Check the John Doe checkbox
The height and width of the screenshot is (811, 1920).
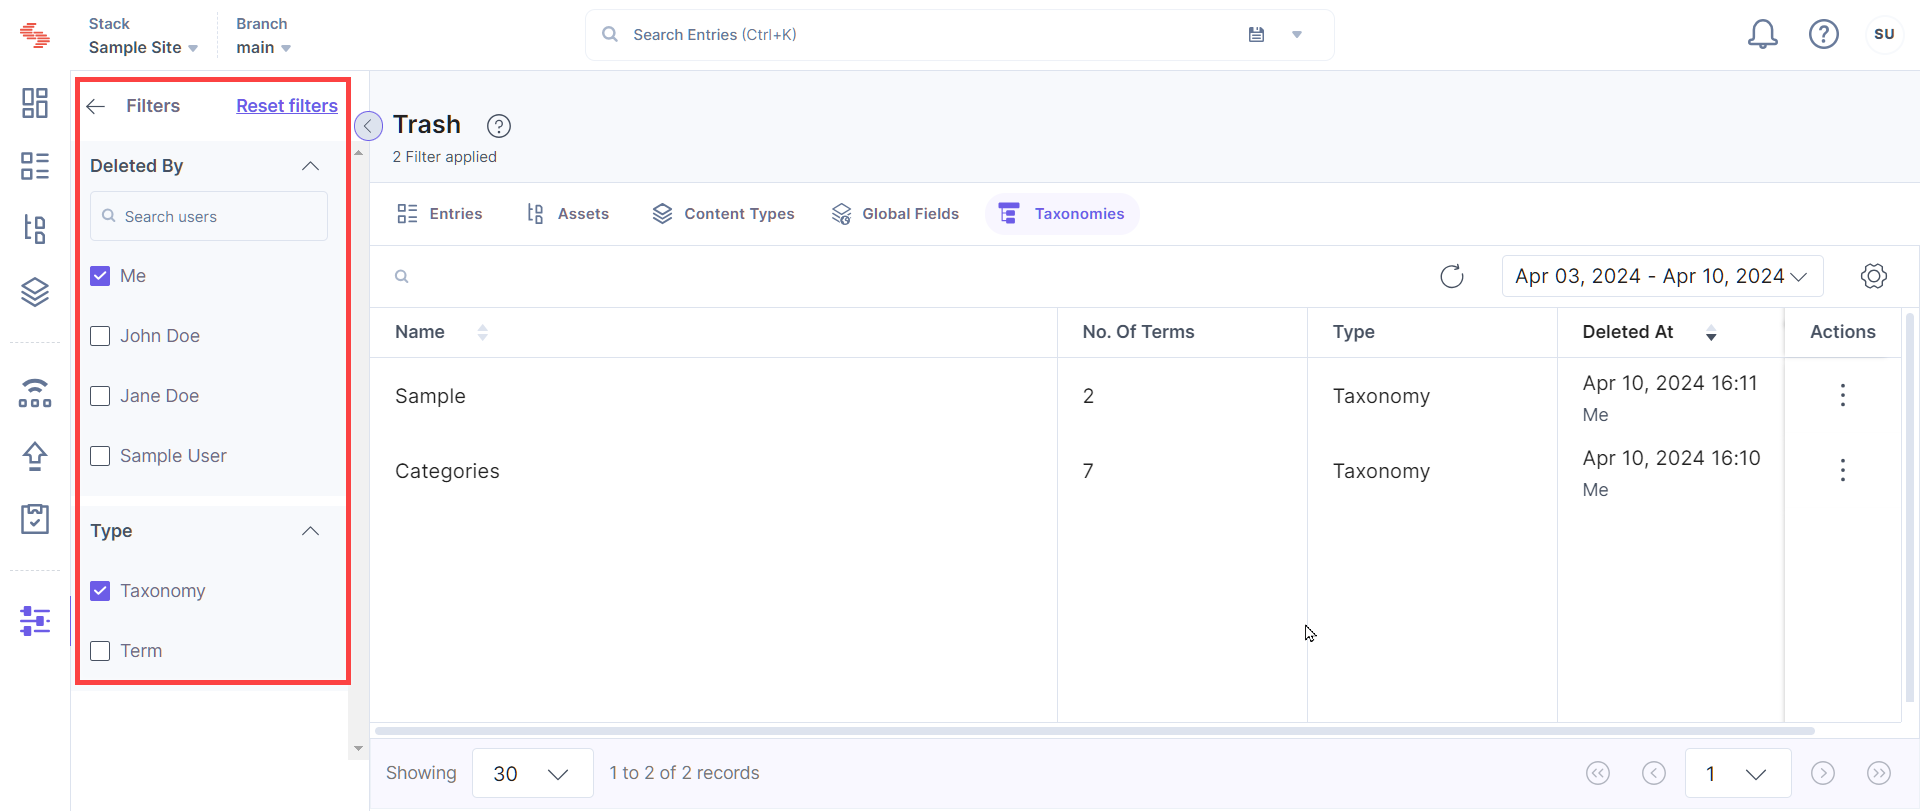coord(100,336)
